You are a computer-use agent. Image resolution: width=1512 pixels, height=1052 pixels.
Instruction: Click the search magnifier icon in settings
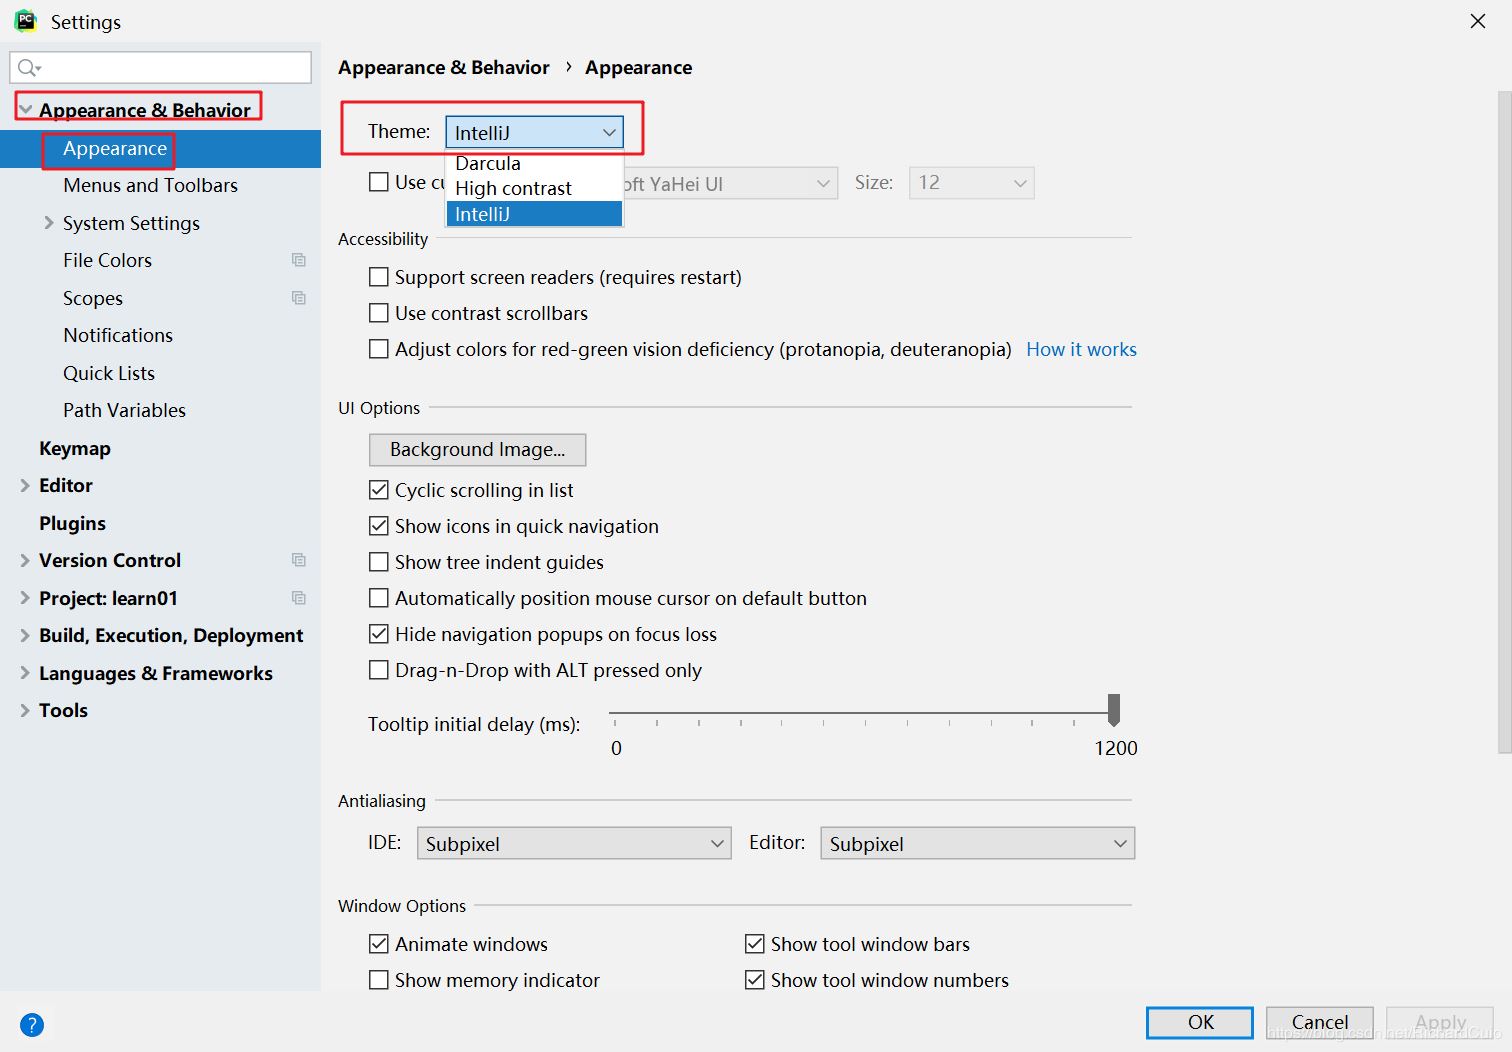coord(28,68)
